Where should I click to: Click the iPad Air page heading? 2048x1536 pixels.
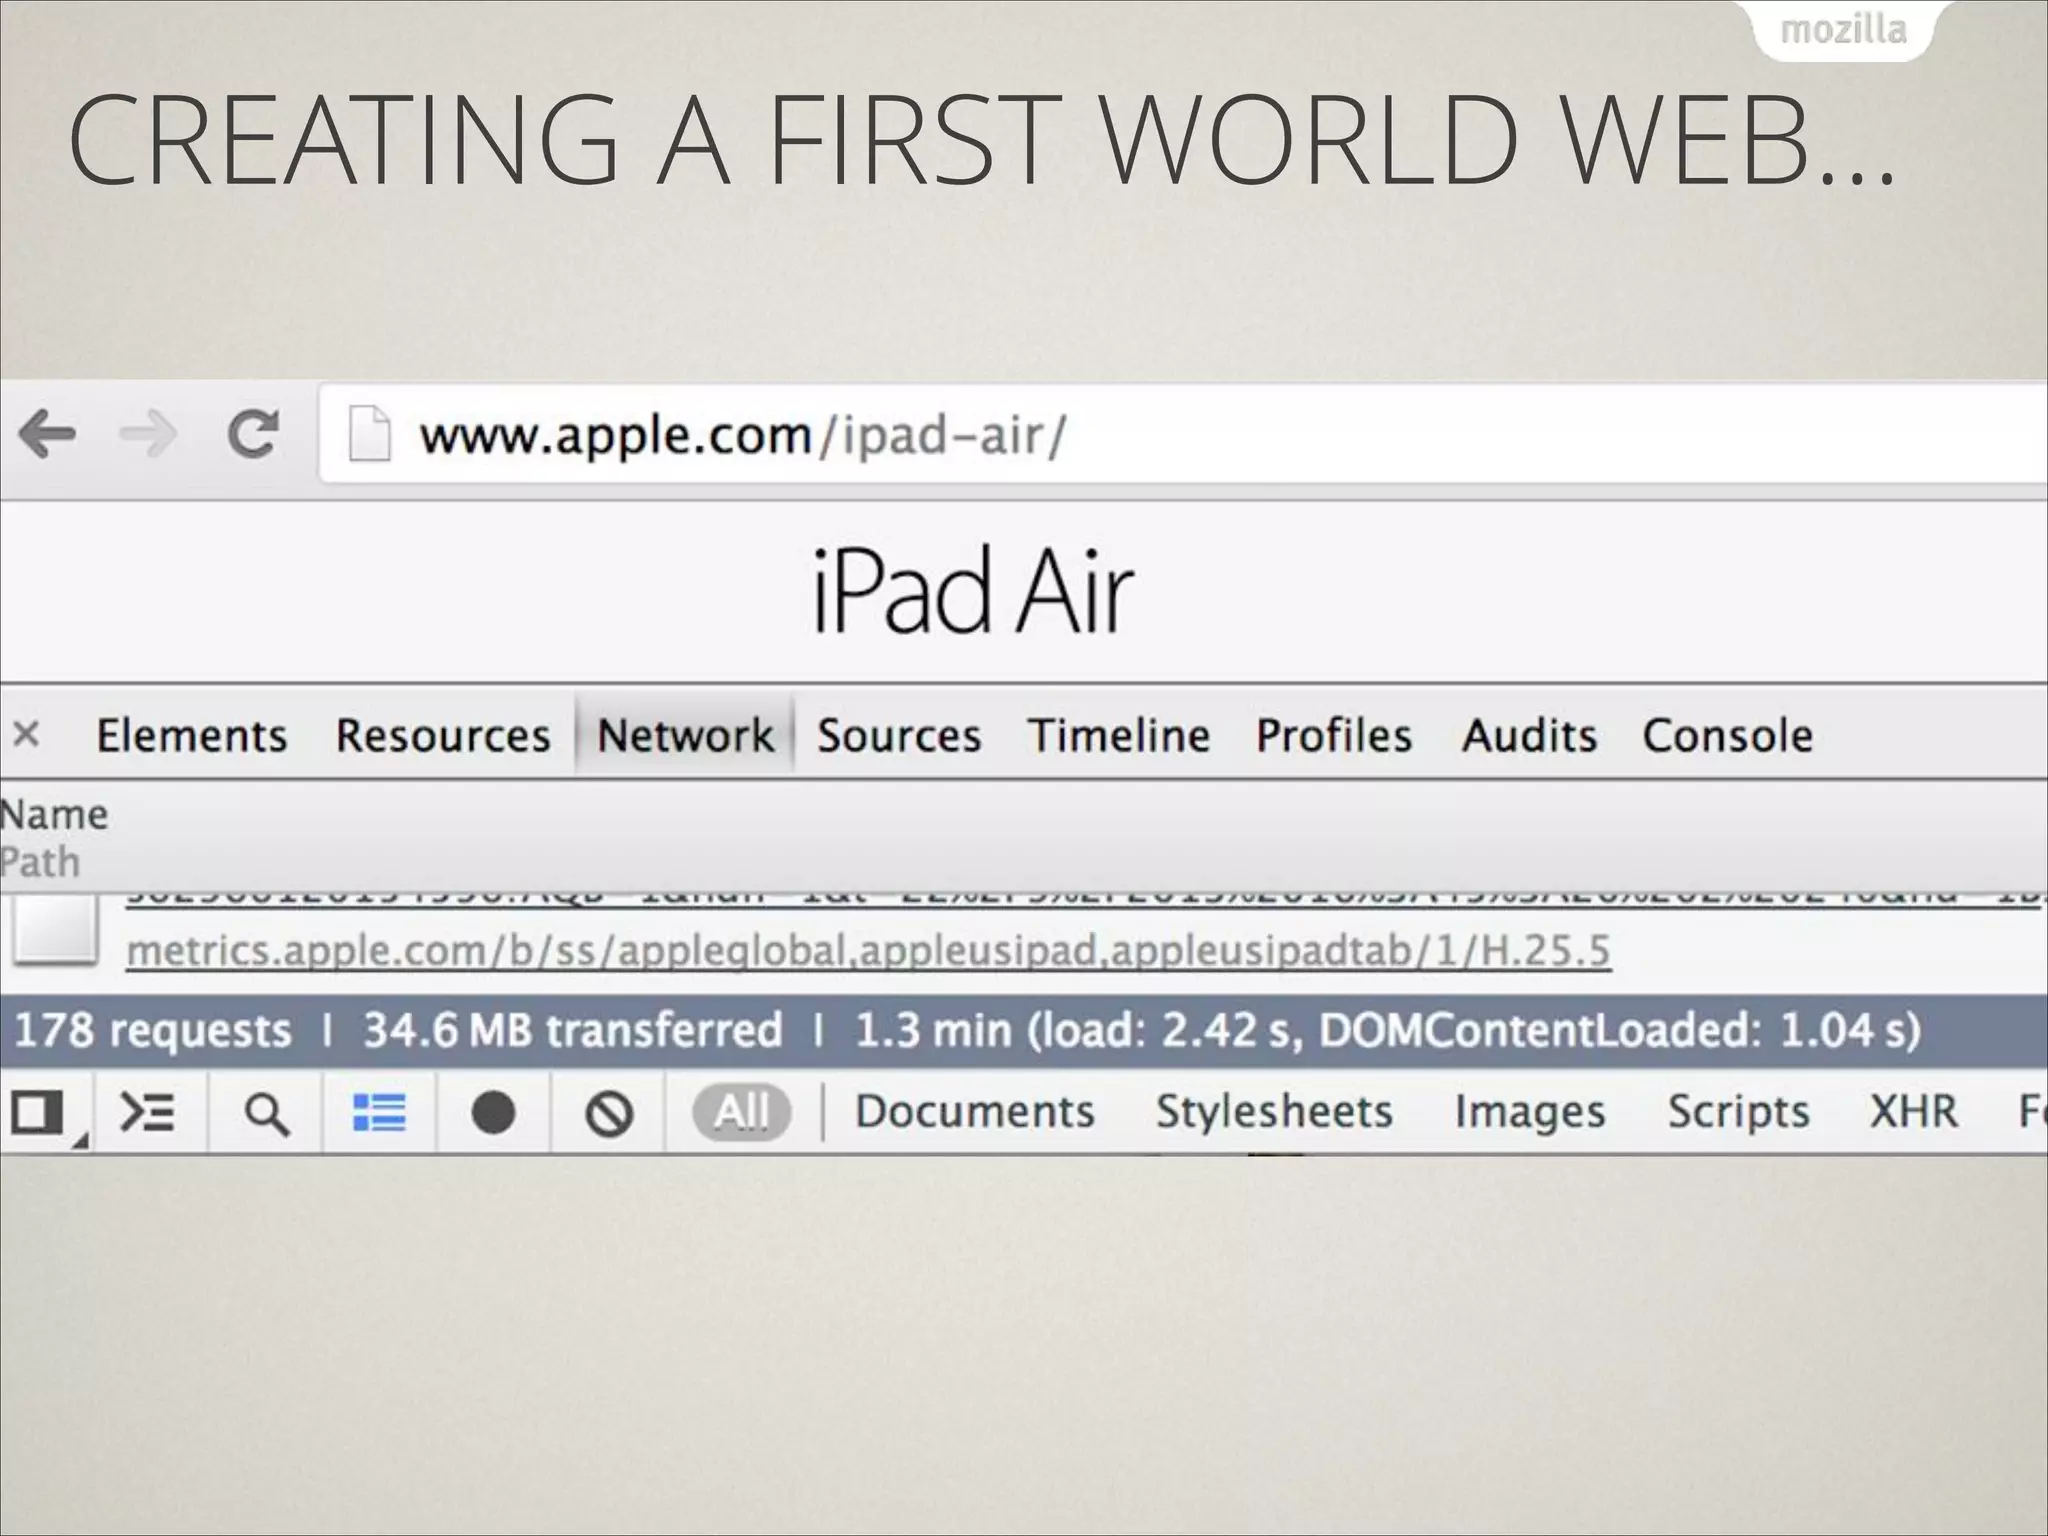pyautogui.click(x=972, y=590)
